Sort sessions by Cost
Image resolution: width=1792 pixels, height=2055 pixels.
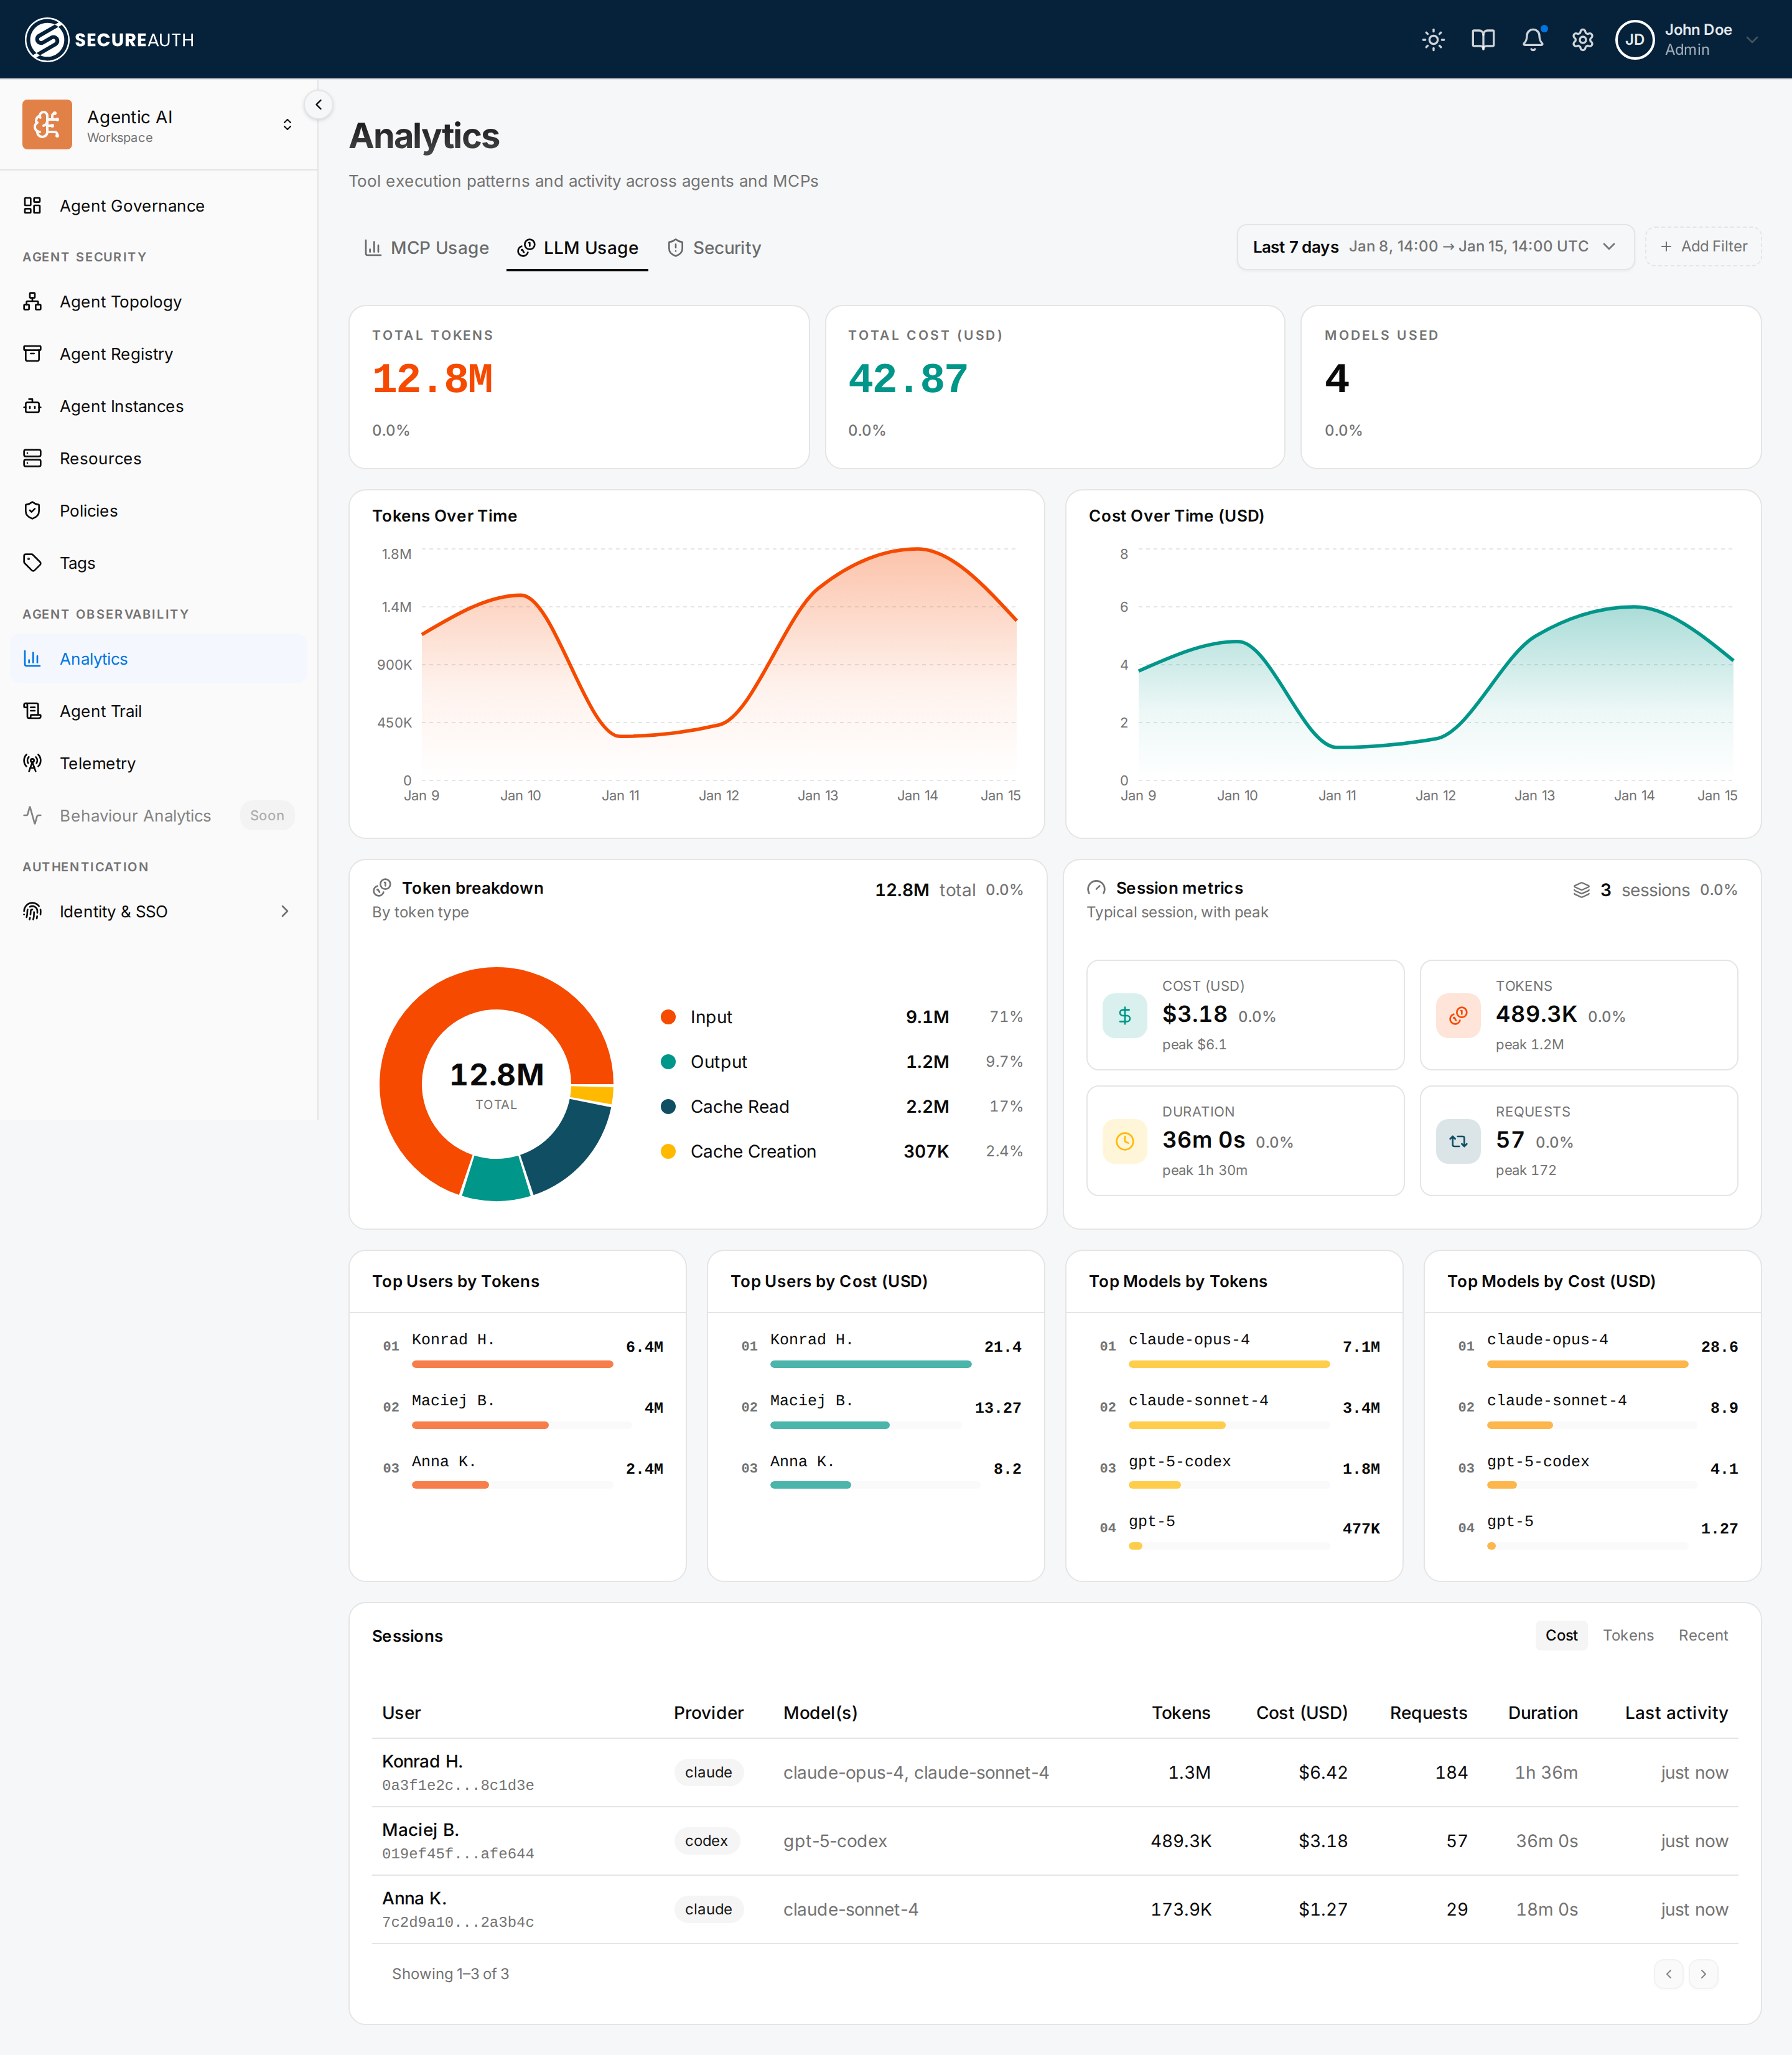pyautogui.click(x=1561, y=1635)
